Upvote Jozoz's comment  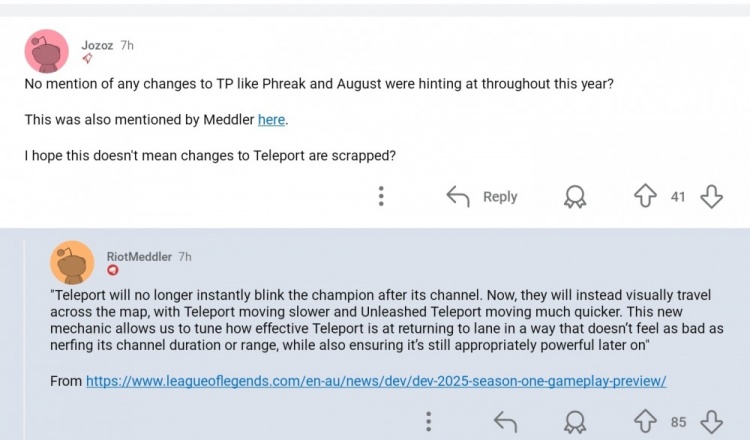tap(645, 196)
